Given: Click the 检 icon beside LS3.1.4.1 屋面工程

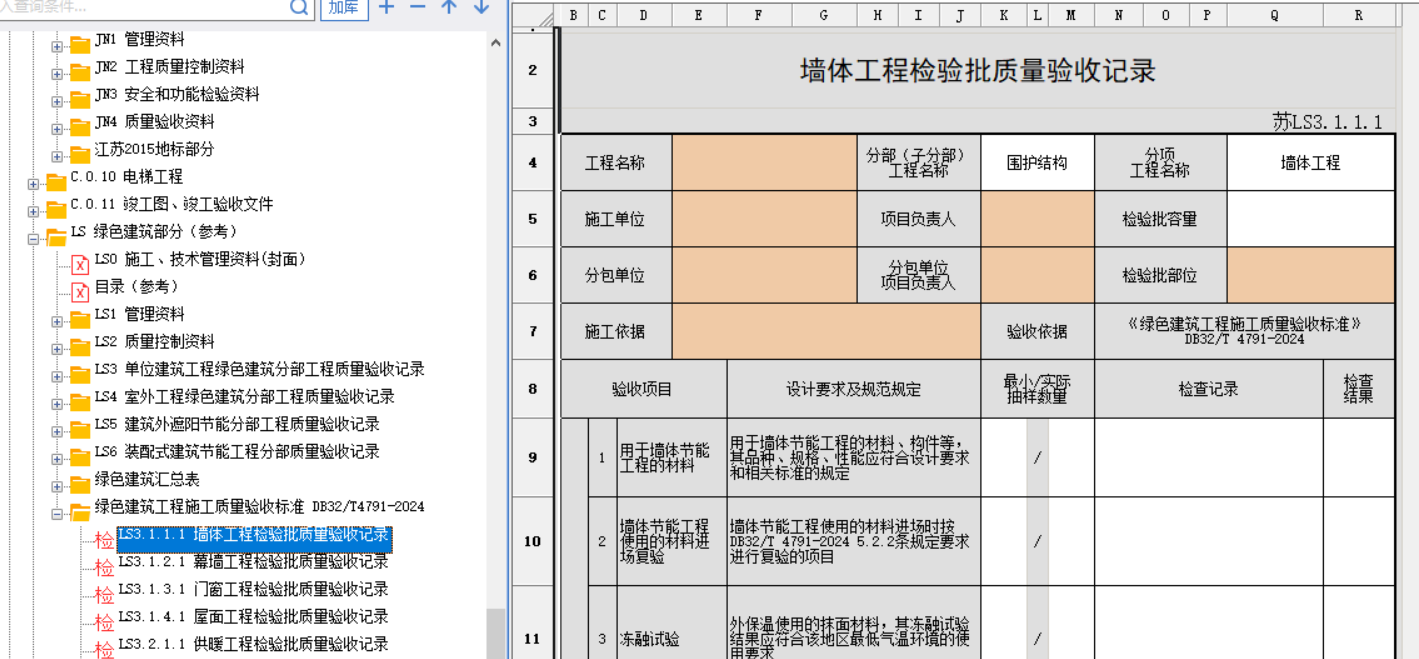Looking at the screenshot, I should (104, 623).
